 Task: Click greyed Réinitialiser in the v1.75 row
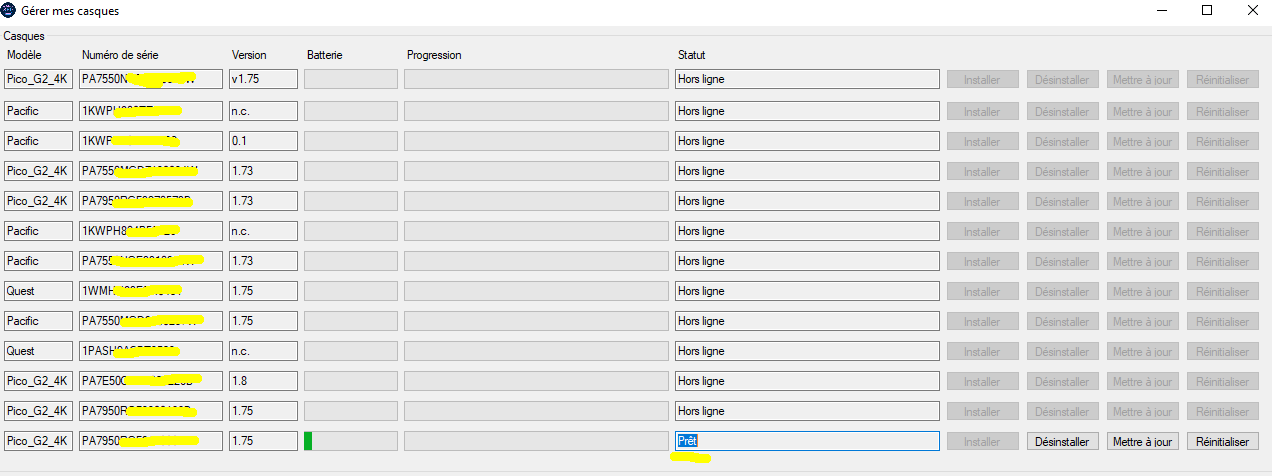(1223, 79)
